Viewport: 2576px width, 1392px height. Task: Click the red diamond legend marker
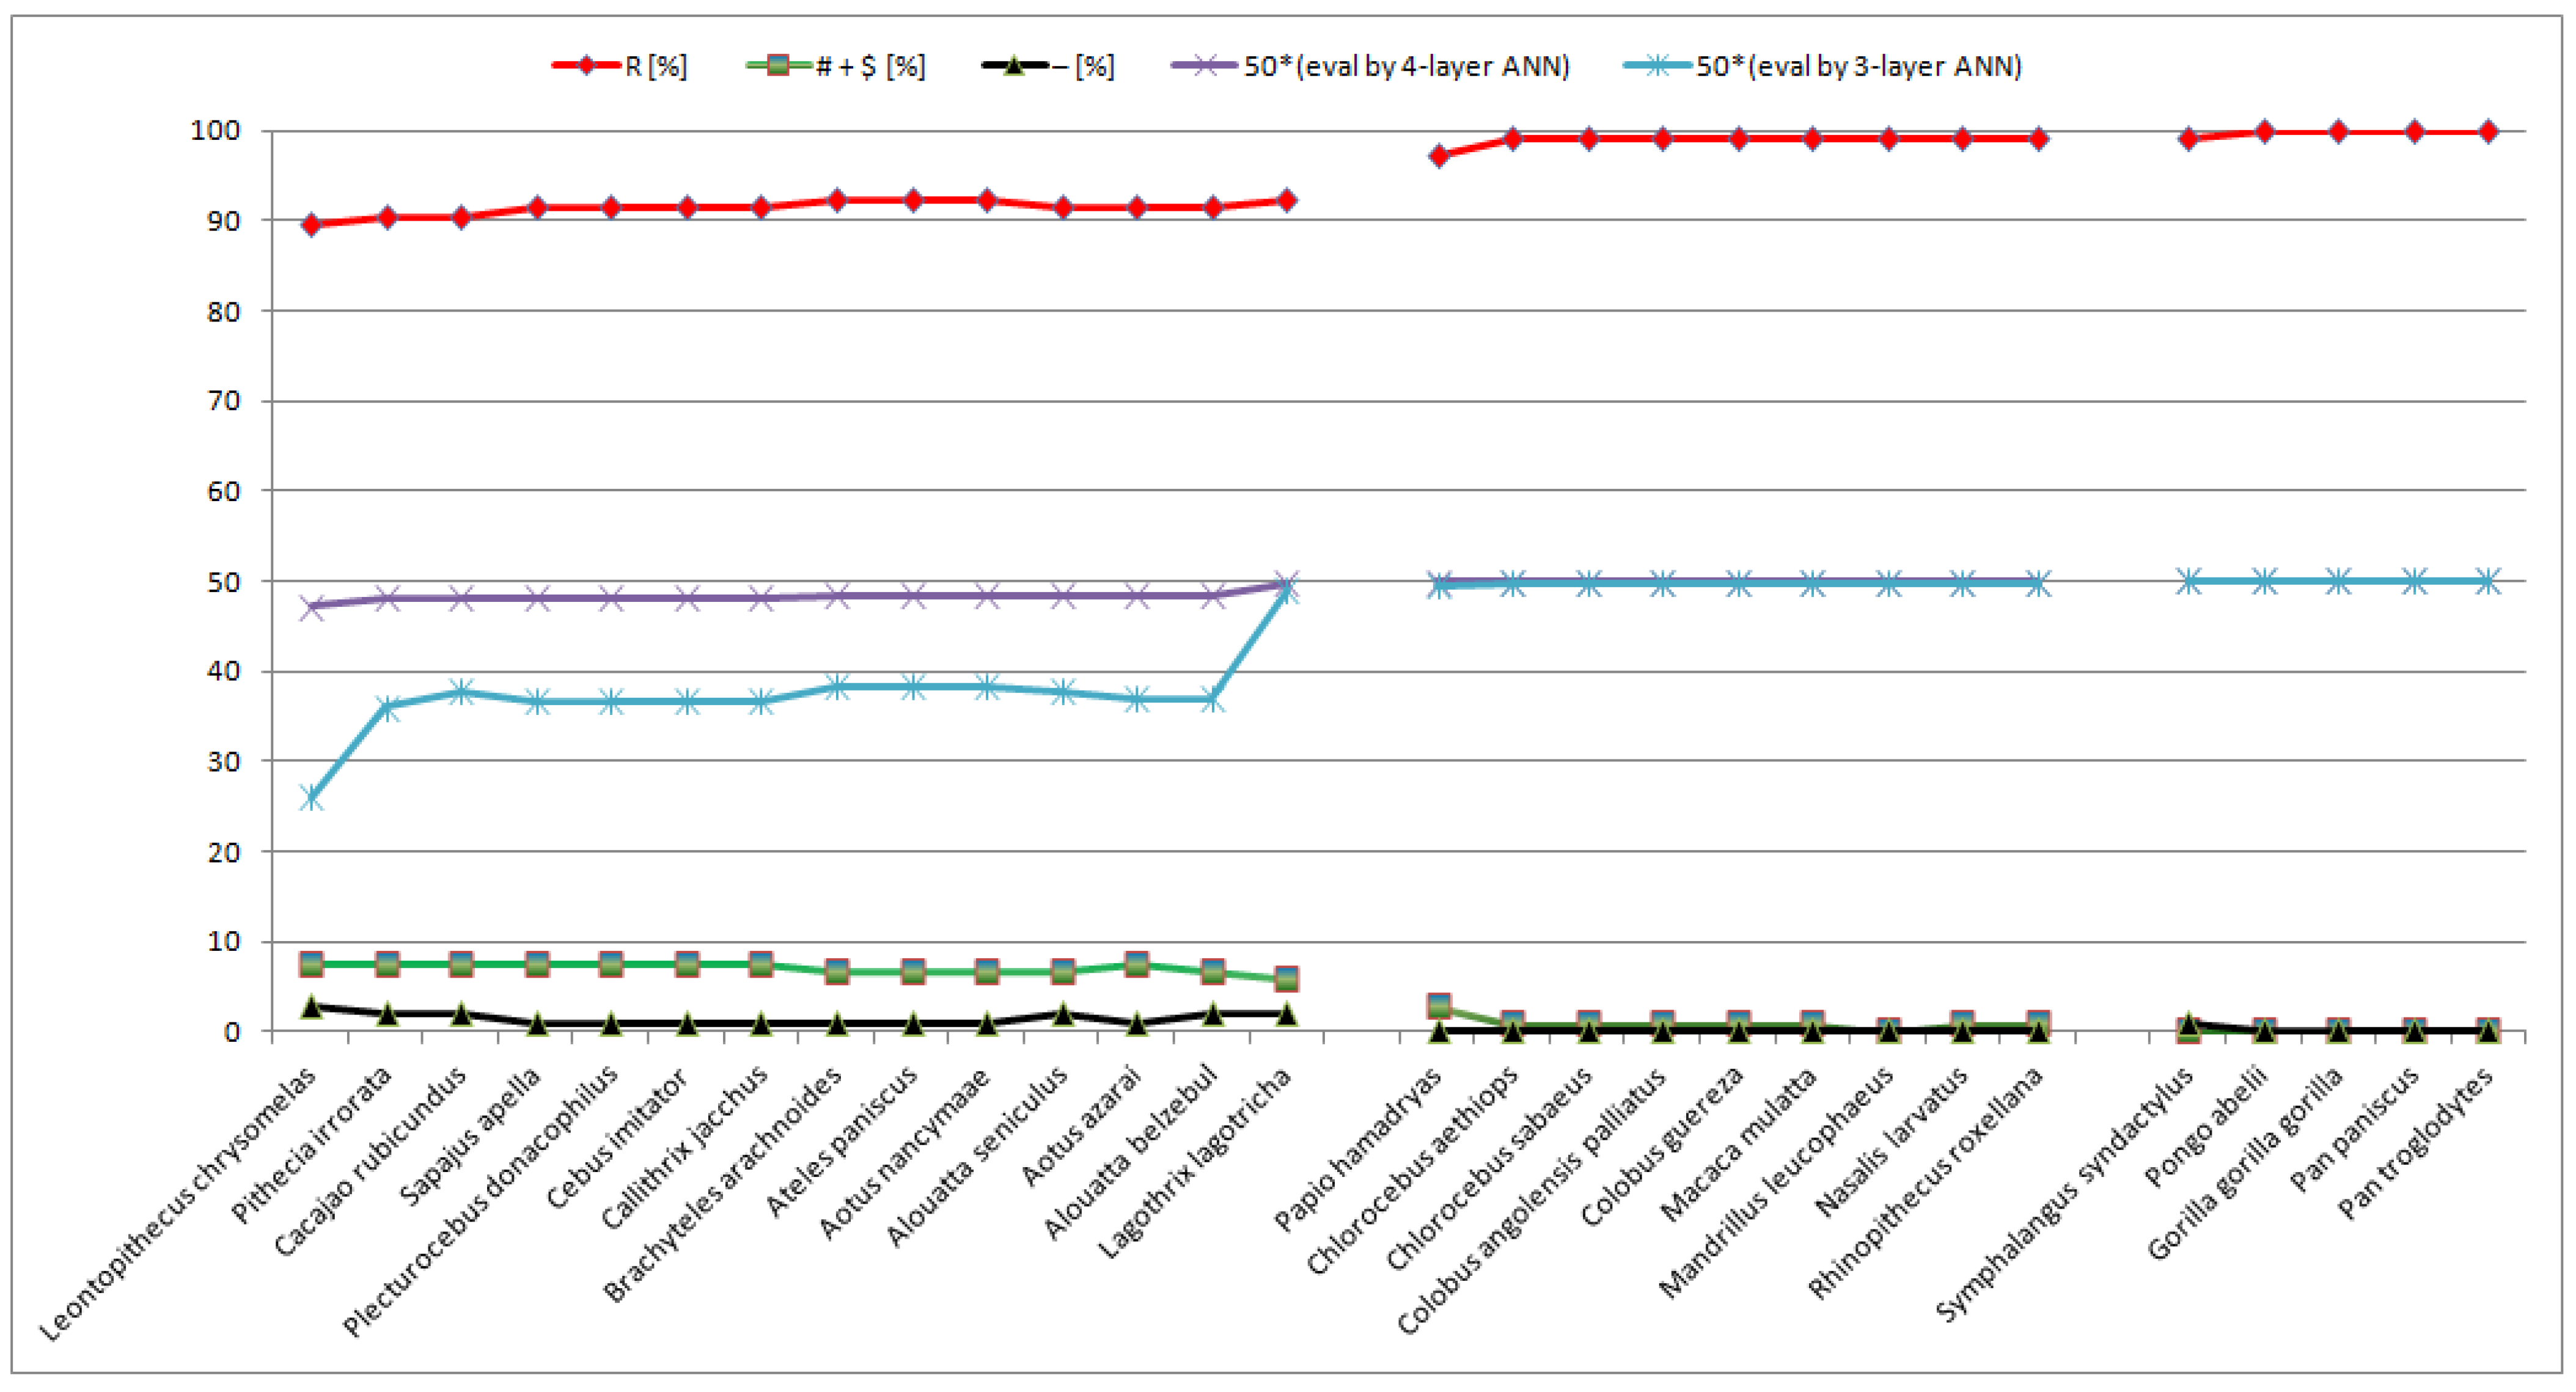586,66
